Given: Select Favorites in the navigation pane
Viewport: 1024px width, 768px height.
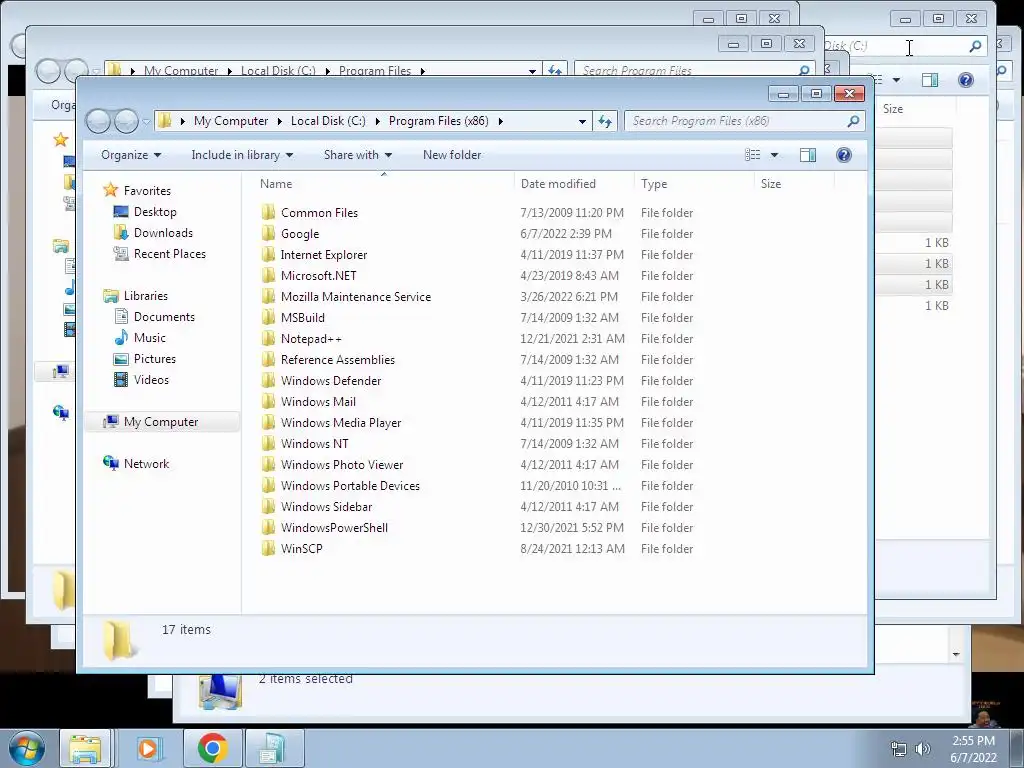Looking at the screenshot, I should (147, 191).
